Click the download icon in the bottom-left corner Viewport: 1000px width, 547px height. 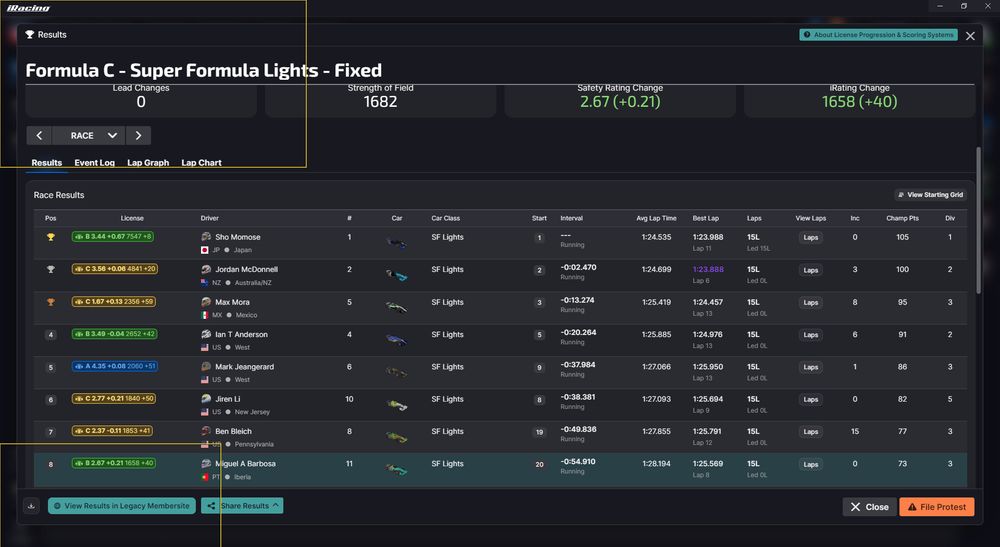point(31,506)
